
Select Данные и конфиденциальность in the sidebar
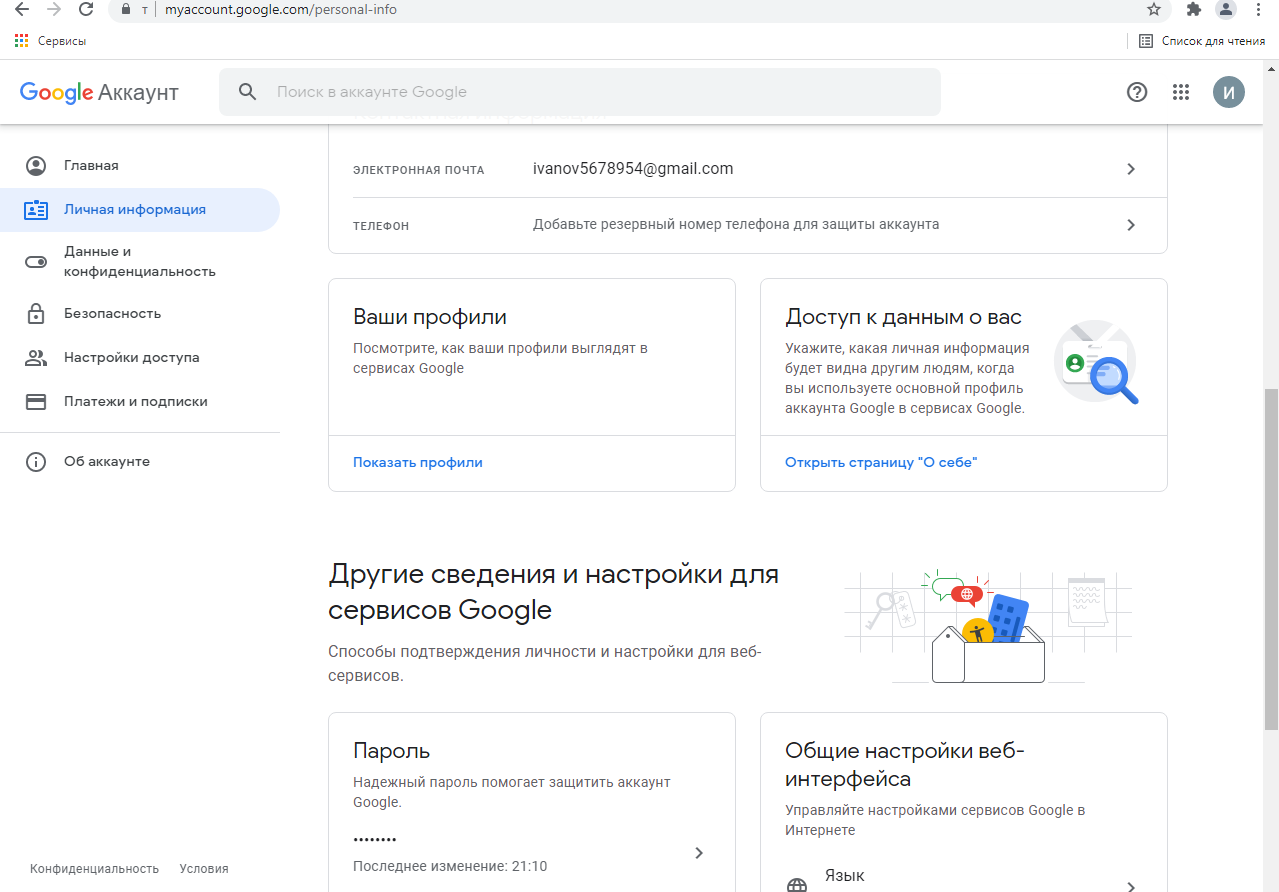[x=139, y=262]
